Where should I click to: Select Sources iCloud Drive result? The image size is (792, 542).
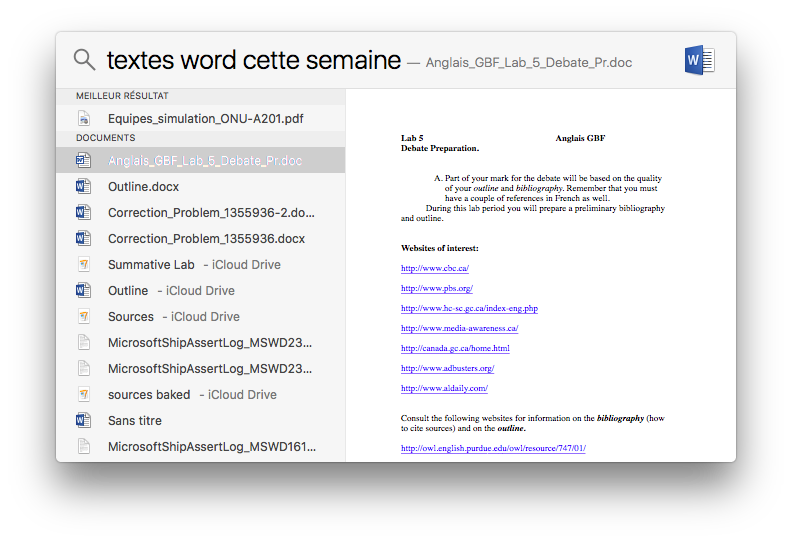(x=201, y=316)
